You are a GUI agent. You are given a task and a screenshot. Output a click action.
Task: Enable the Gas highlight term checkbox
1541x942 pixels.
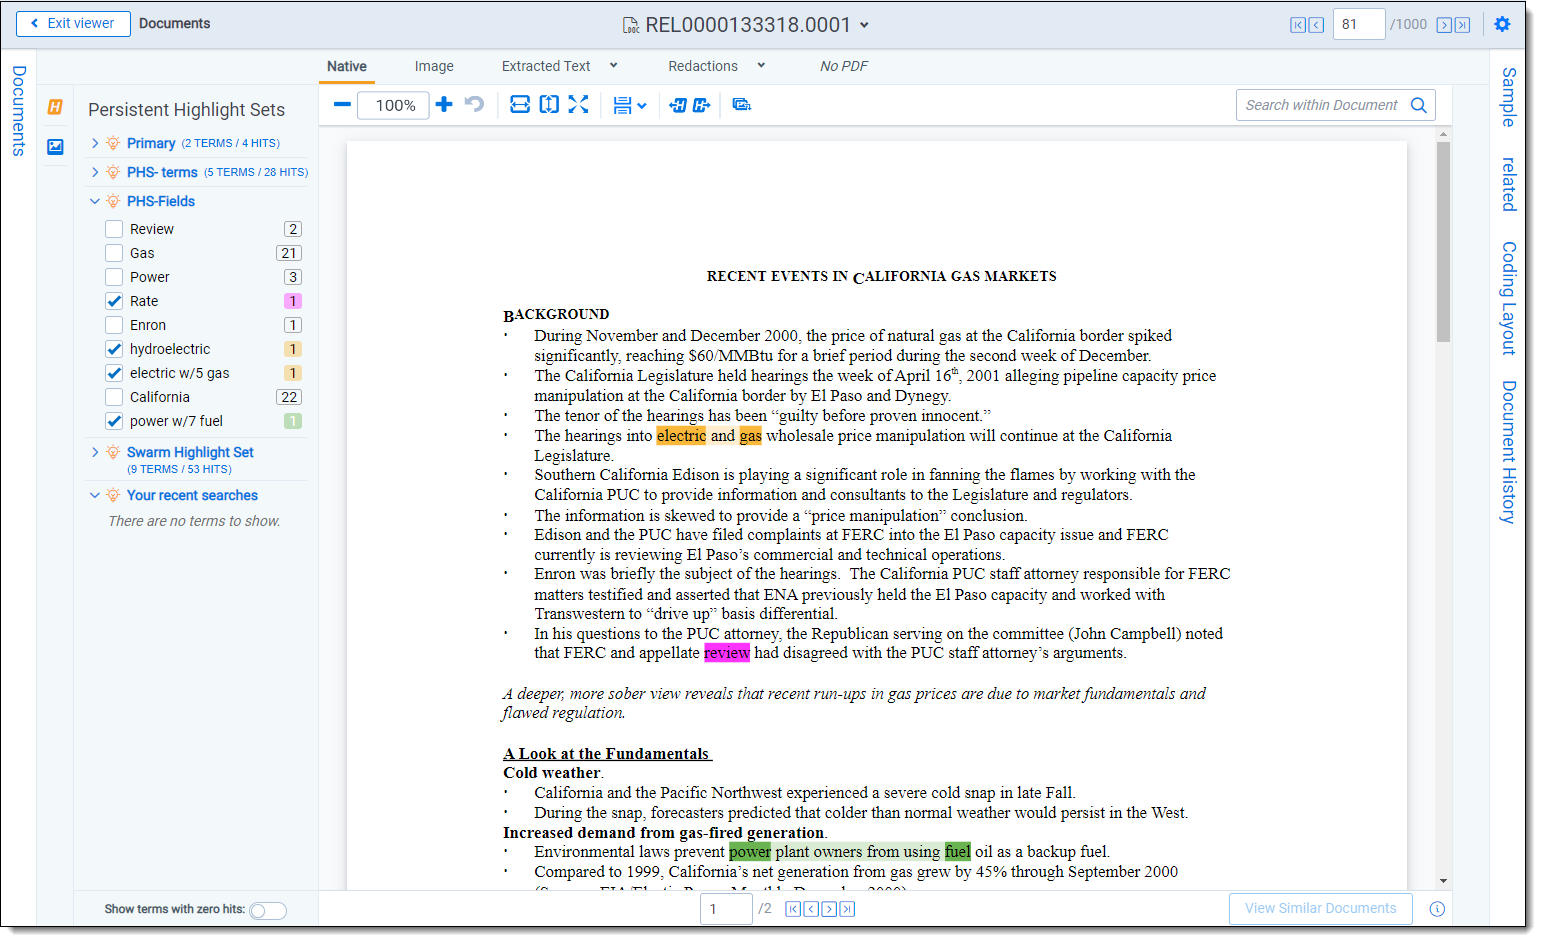pyautogui.click(x=115, y=253)
